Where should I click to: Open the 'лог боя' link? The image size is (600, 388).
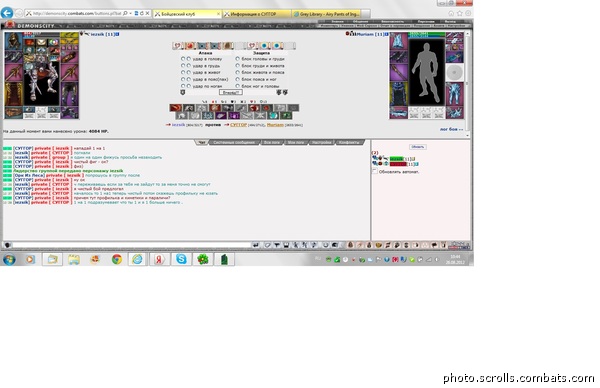(x=451, y=129)
